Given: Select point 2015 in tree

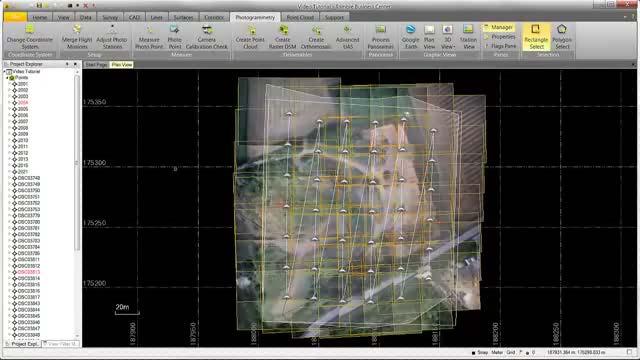Looking at the screenshot, I should click(x=23, y=166).
